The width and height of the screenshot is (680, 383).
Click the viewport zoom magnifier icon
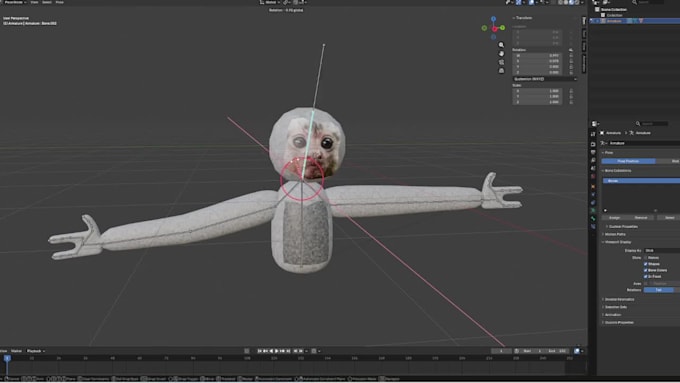coord(501,45)
